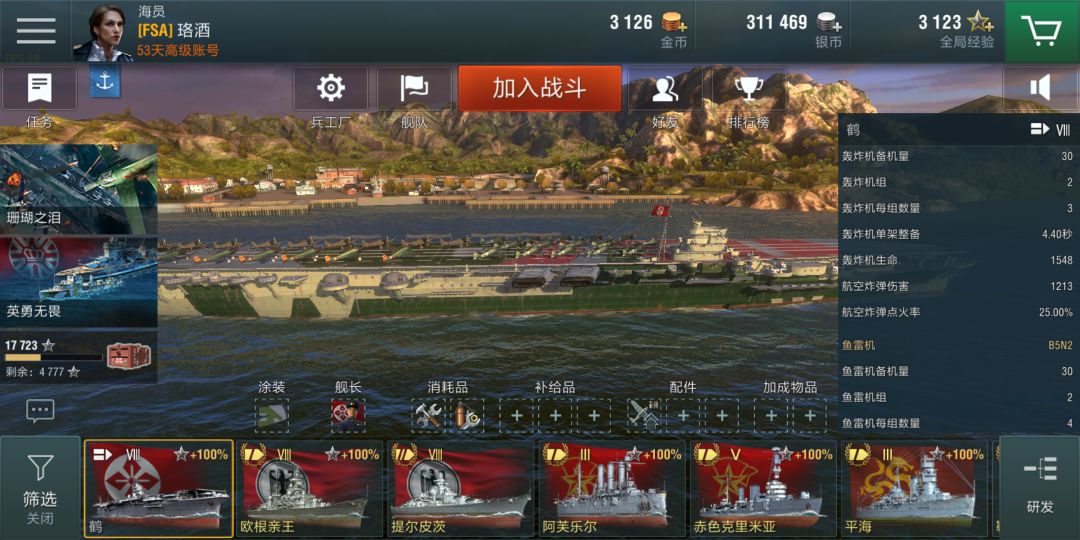Click the 加入战斗 battle button

pyautogui.click(x=540, y=88)
